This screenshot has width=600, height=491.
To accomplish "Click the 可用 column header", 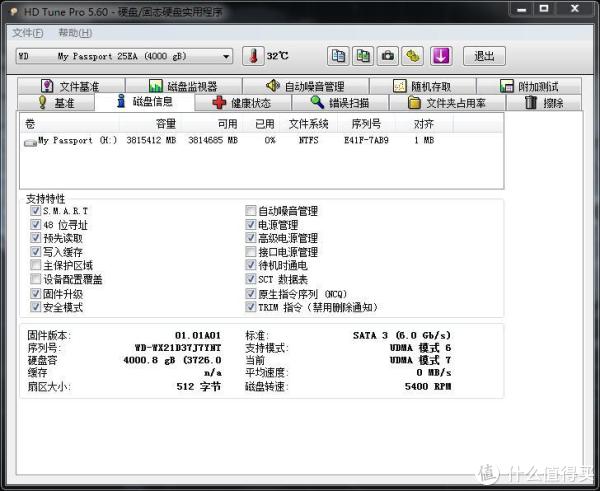I will [212, 124].
